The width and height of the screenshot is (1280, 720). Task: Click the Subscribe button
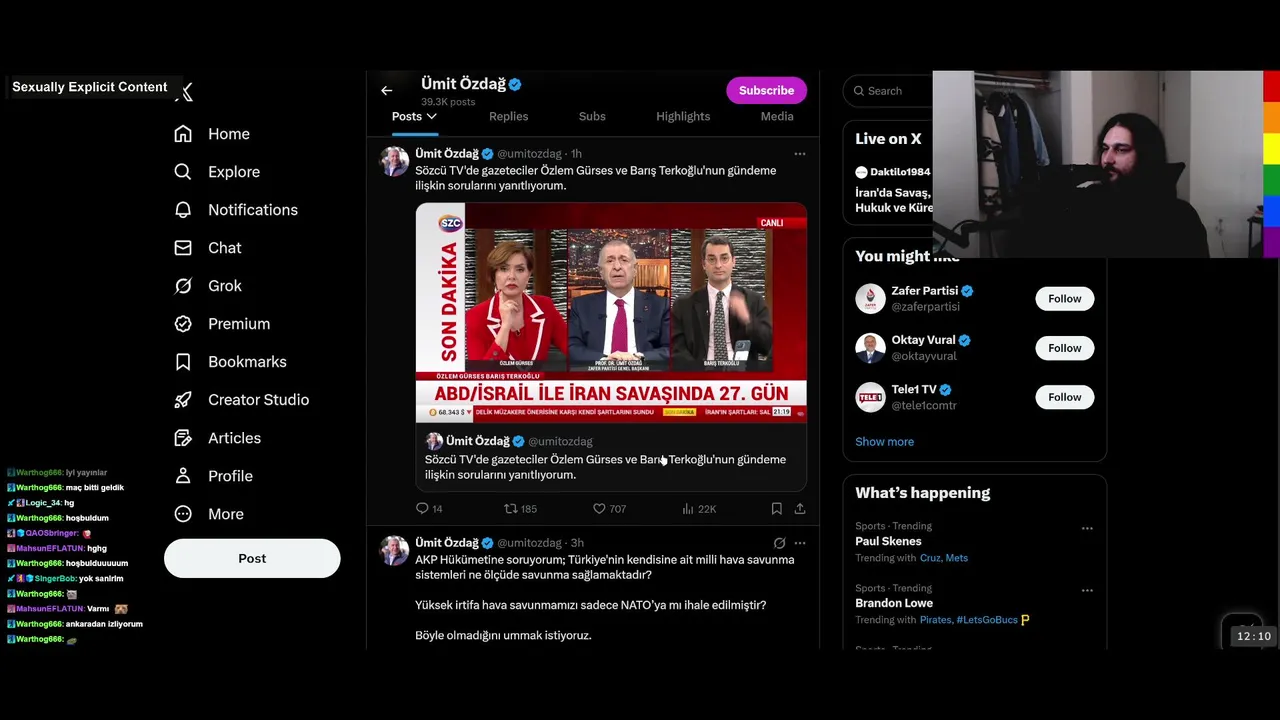point(766,90)
